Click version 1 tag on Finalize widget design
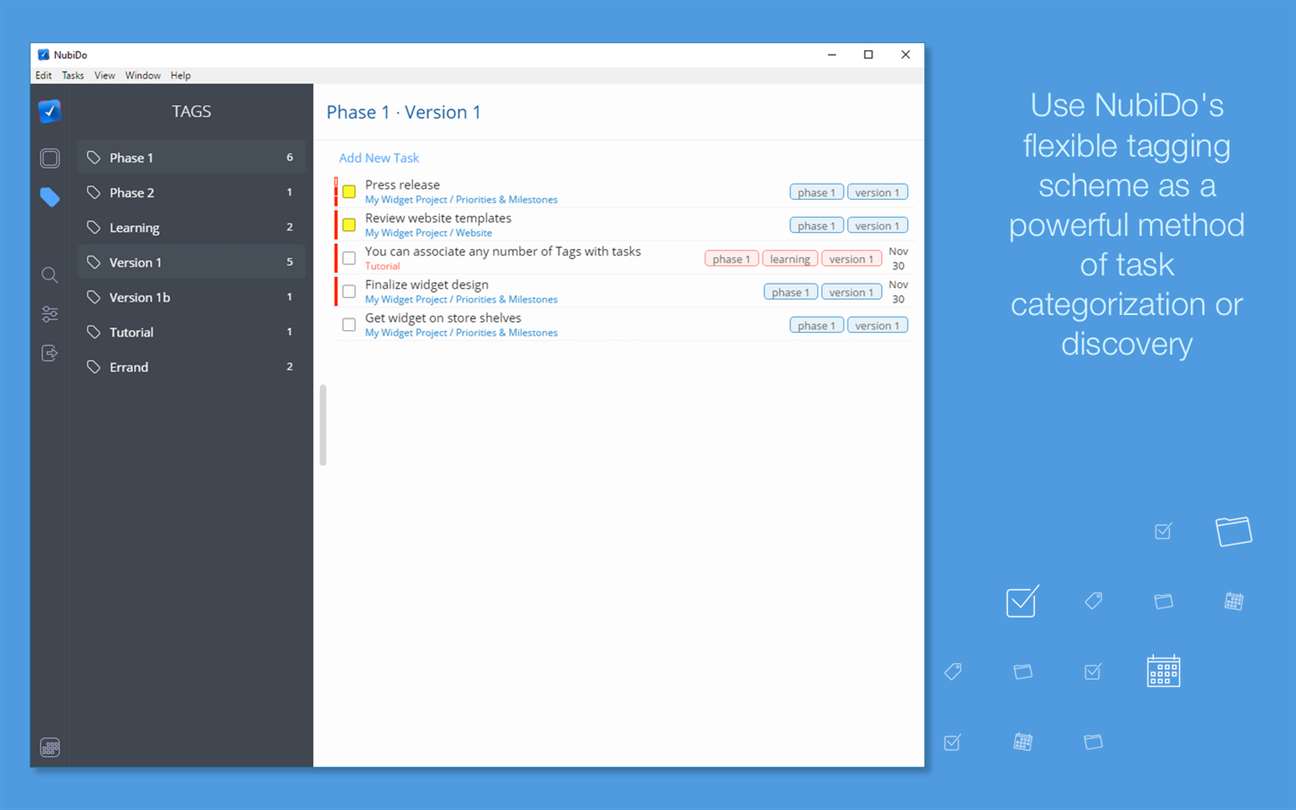The height and width of the screenshot is (810, 1296). pyautogui.click(x=852, y=292)
